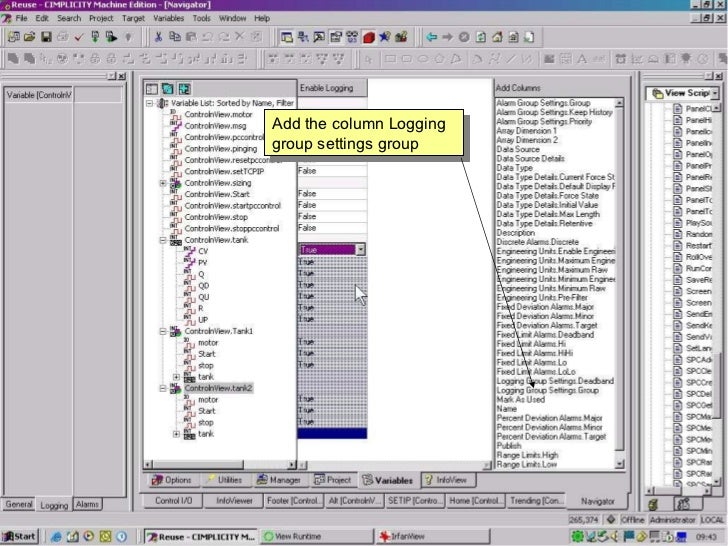
Task: Click the Paste icon in toolbar
Action: pos(191,37)
